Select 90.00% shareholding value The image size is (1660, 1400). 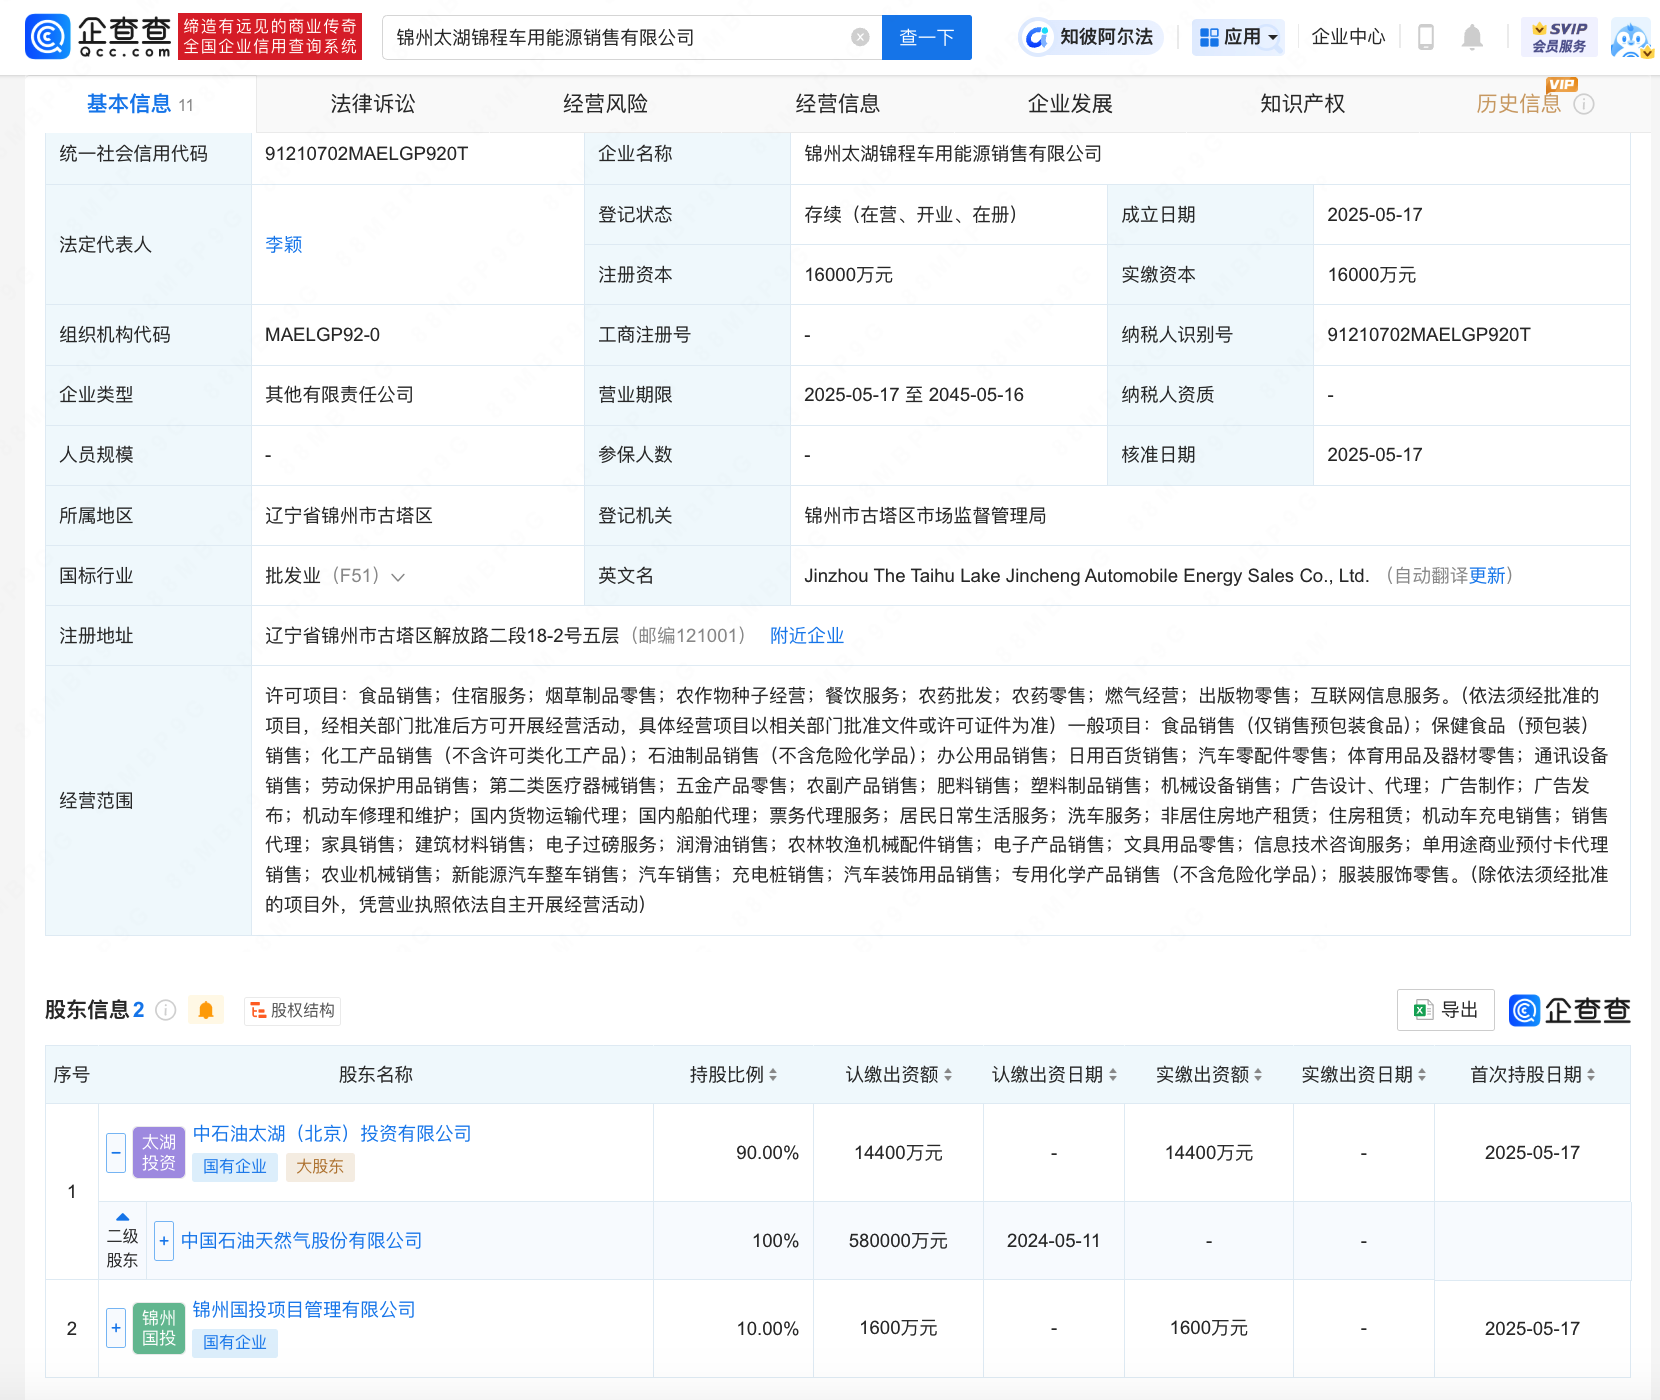pyautogui.click(x=768, y=1153)
